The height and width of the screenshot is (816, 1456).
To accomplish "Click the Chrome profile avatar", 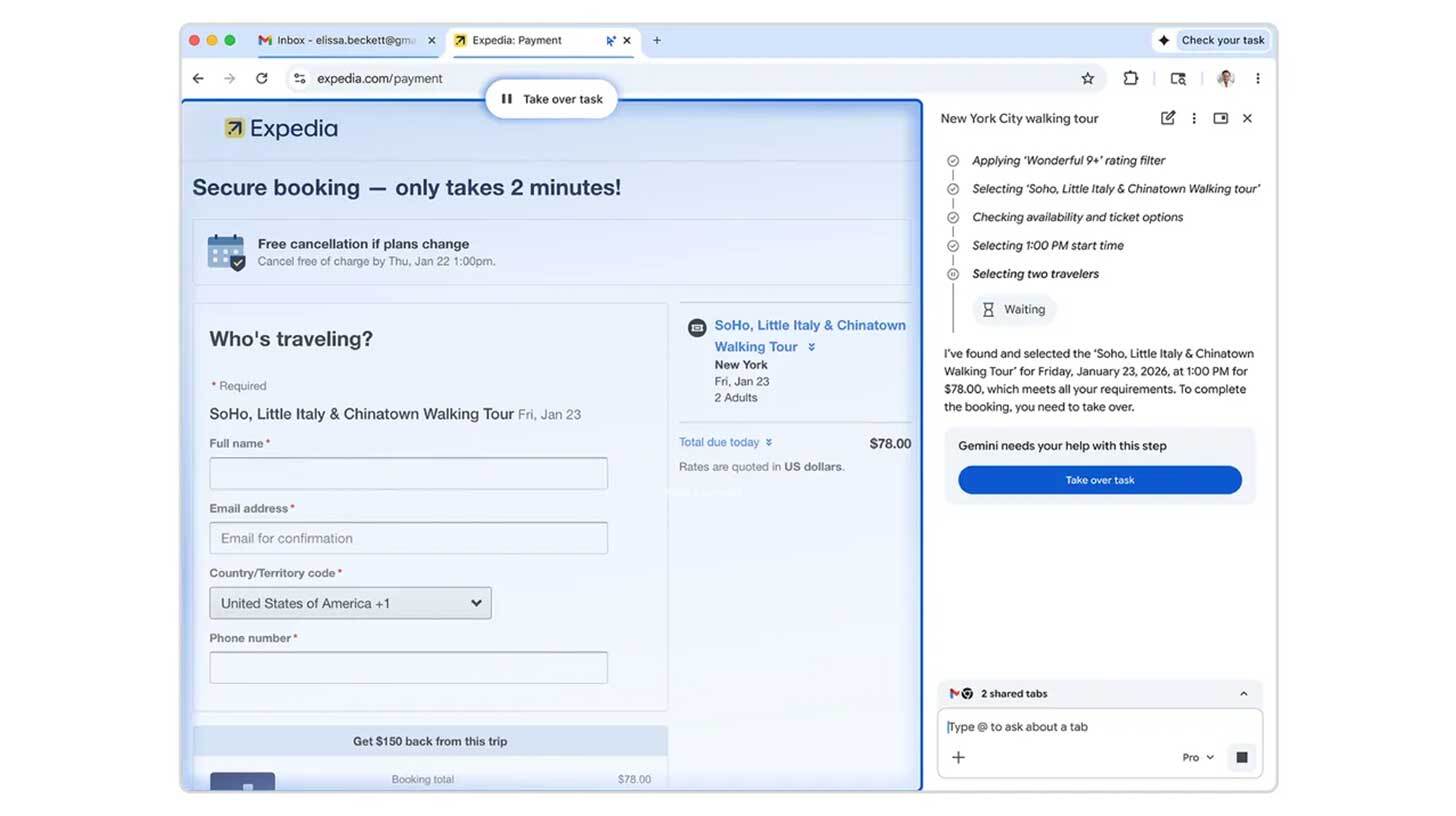I will [x=1225, y=78].
